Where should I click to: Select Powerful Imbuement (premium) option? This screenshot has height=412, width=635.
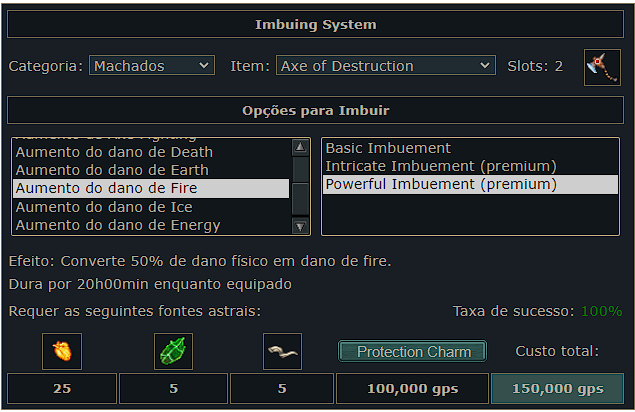point(441,184)
